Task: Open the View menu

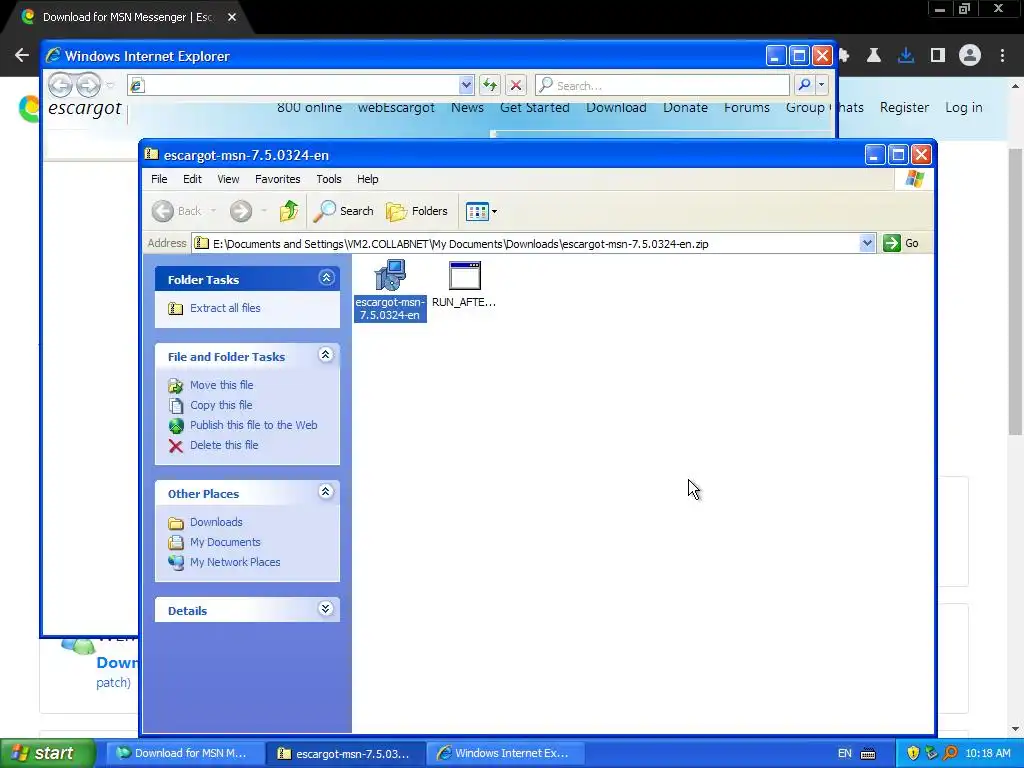Action: pos(228,179)
